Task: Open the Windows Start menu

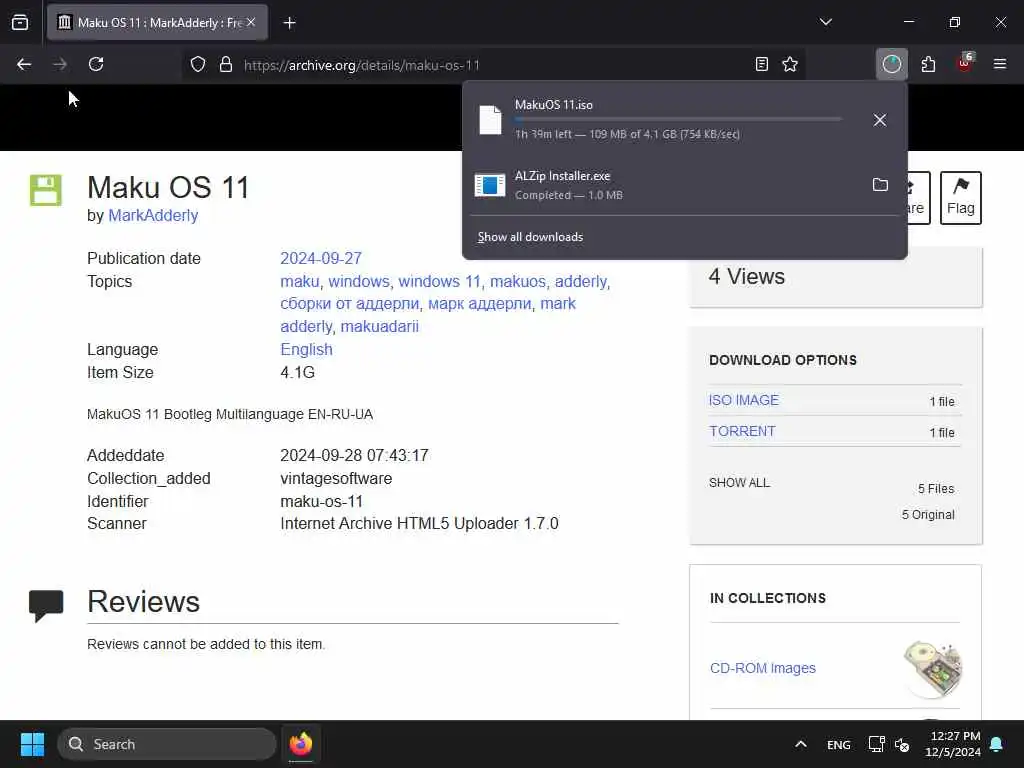Action: [x=32, y=744]
